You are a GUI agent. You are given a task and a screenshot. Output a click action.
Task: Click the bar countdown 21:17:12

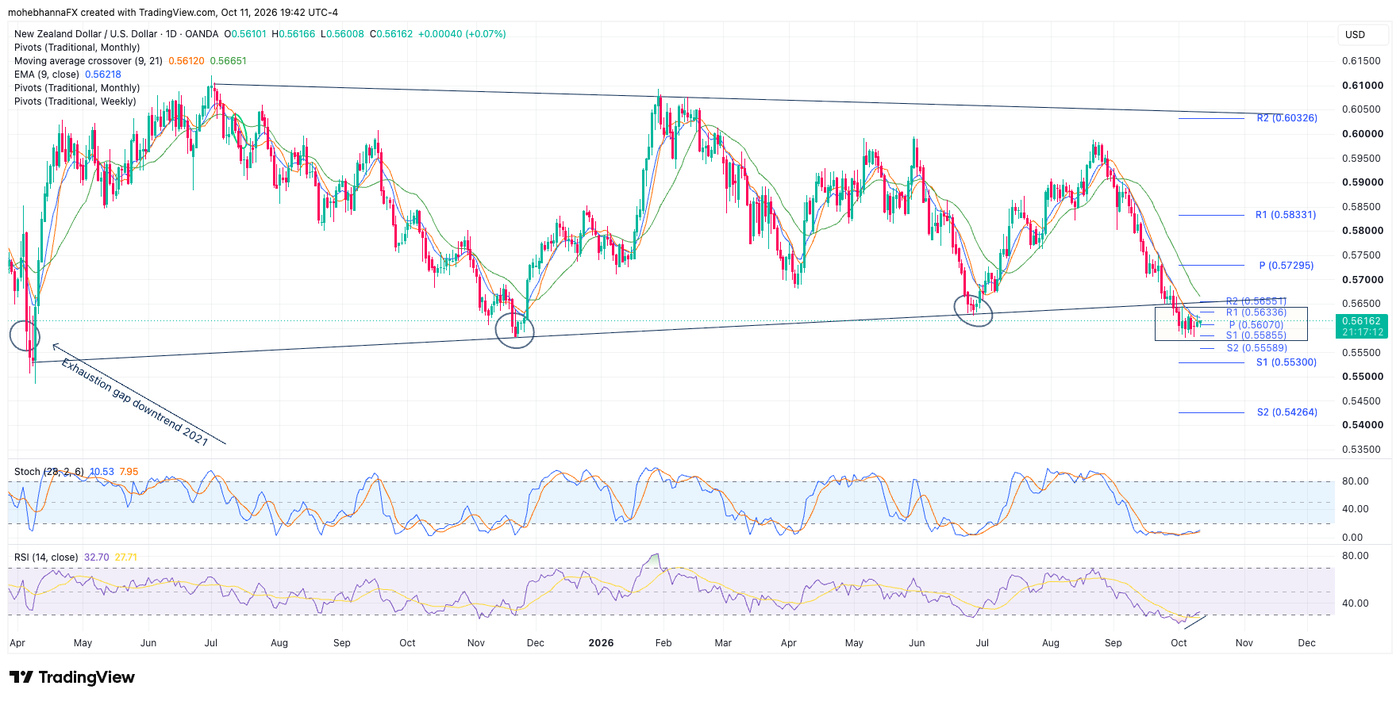tap(1364, 332)
